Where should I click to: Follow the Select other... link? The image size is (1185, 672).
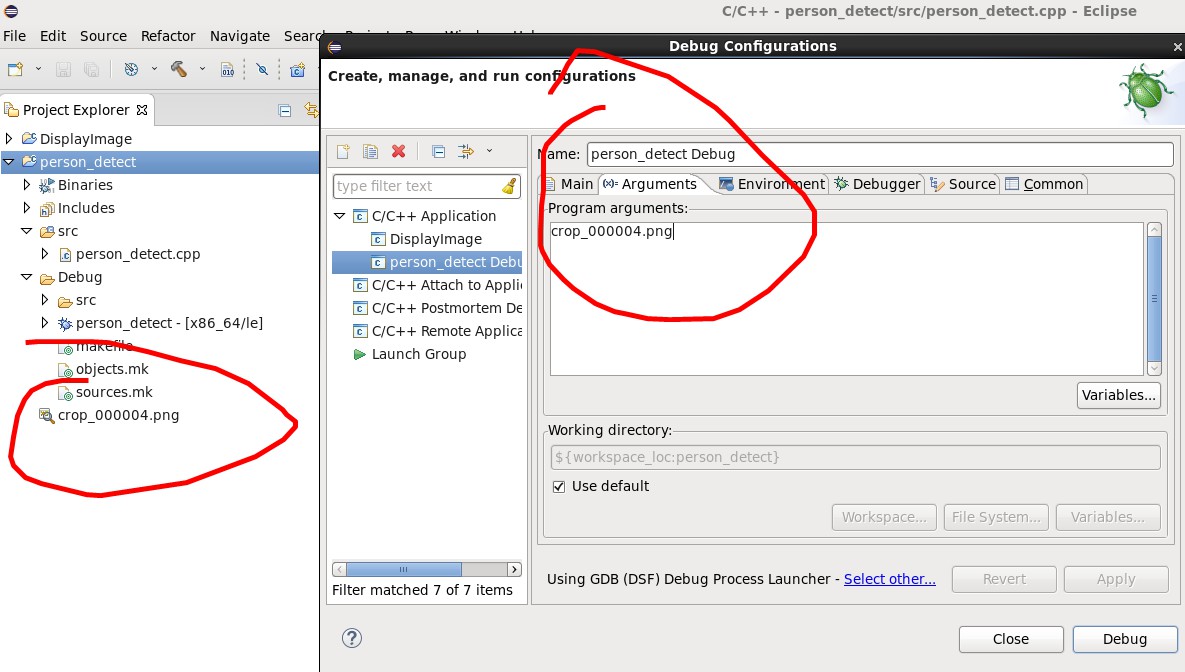889,579
